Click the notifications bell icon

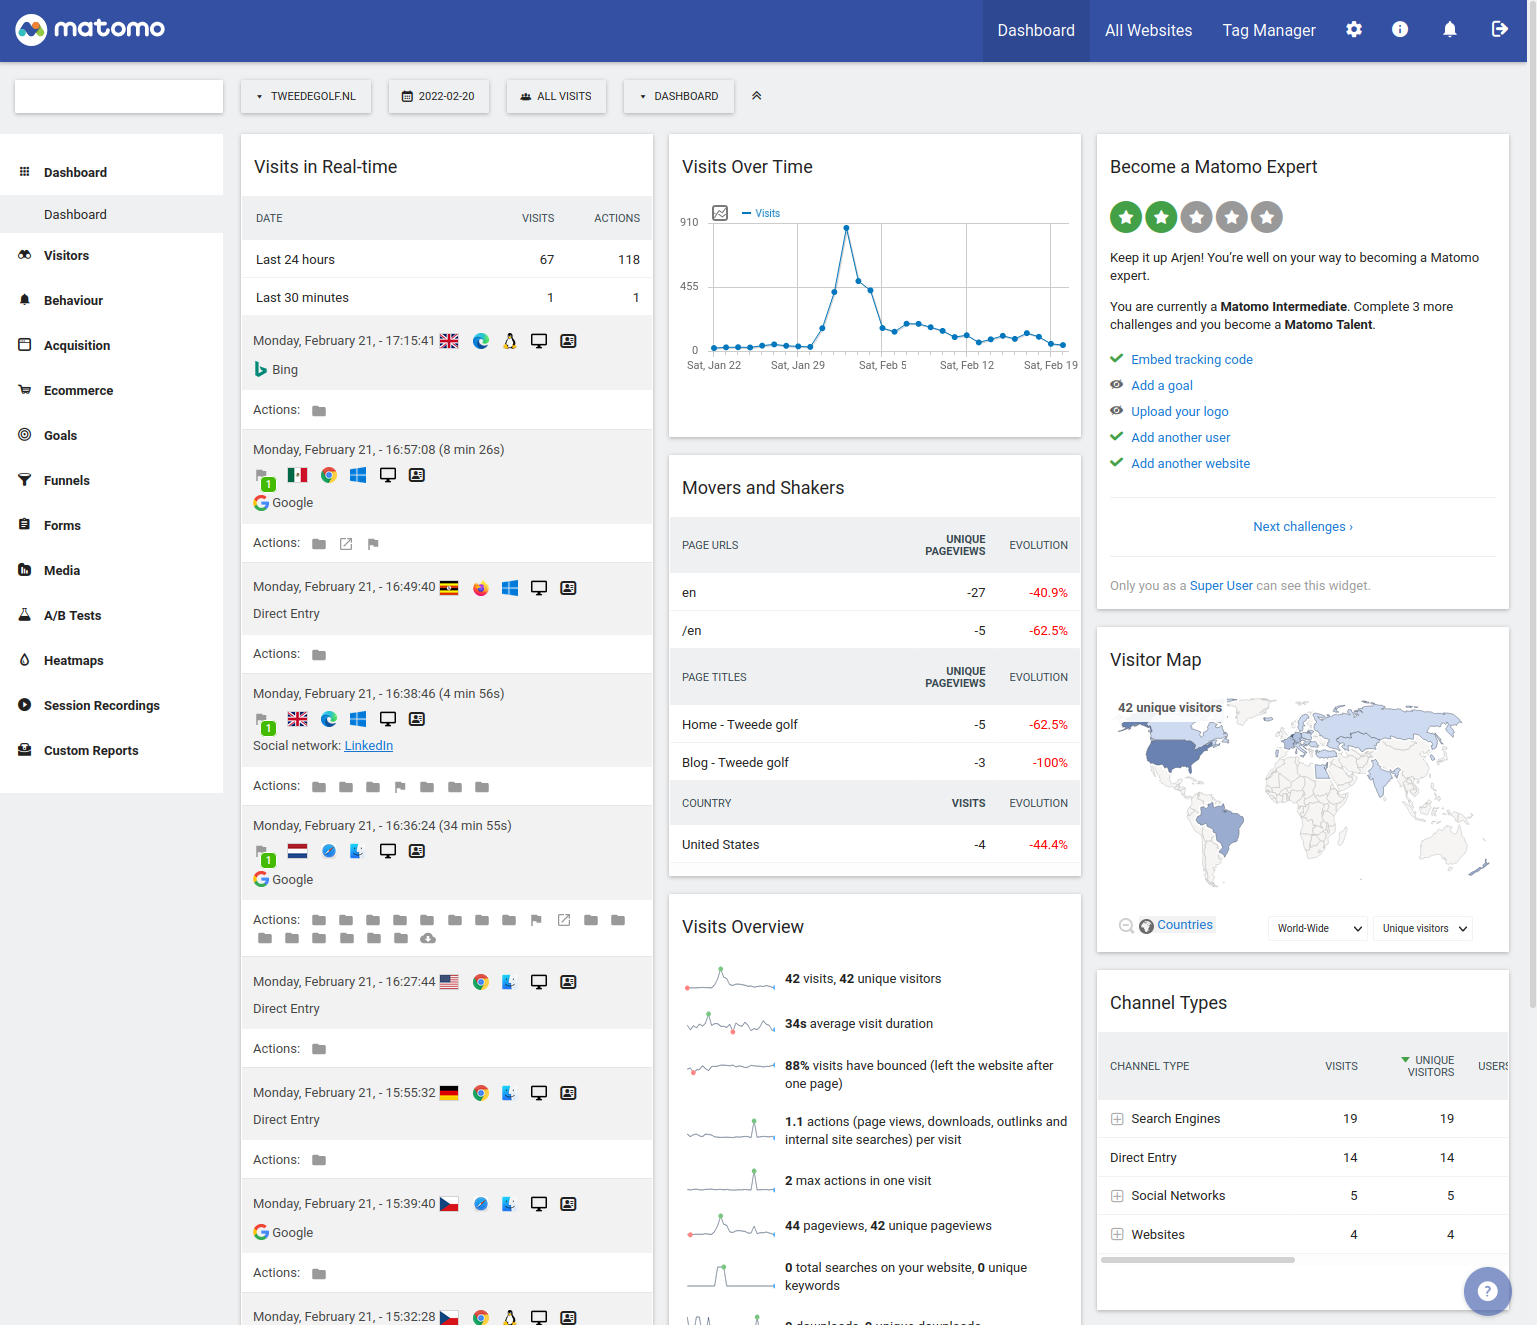[1449, 30]
